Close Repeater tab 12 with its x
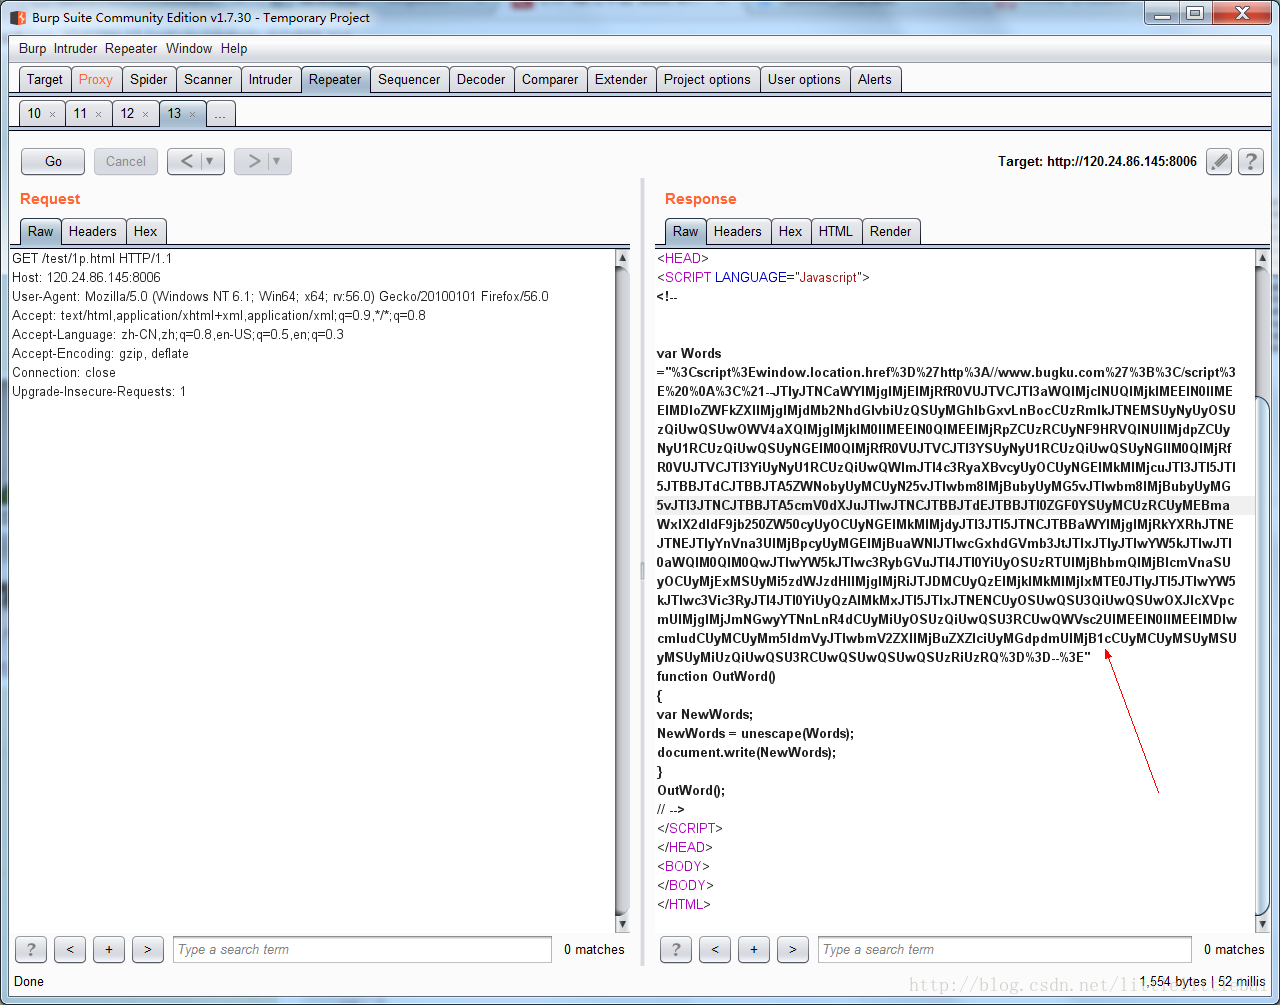1280x1005 pixels. [x=145, y=114]
